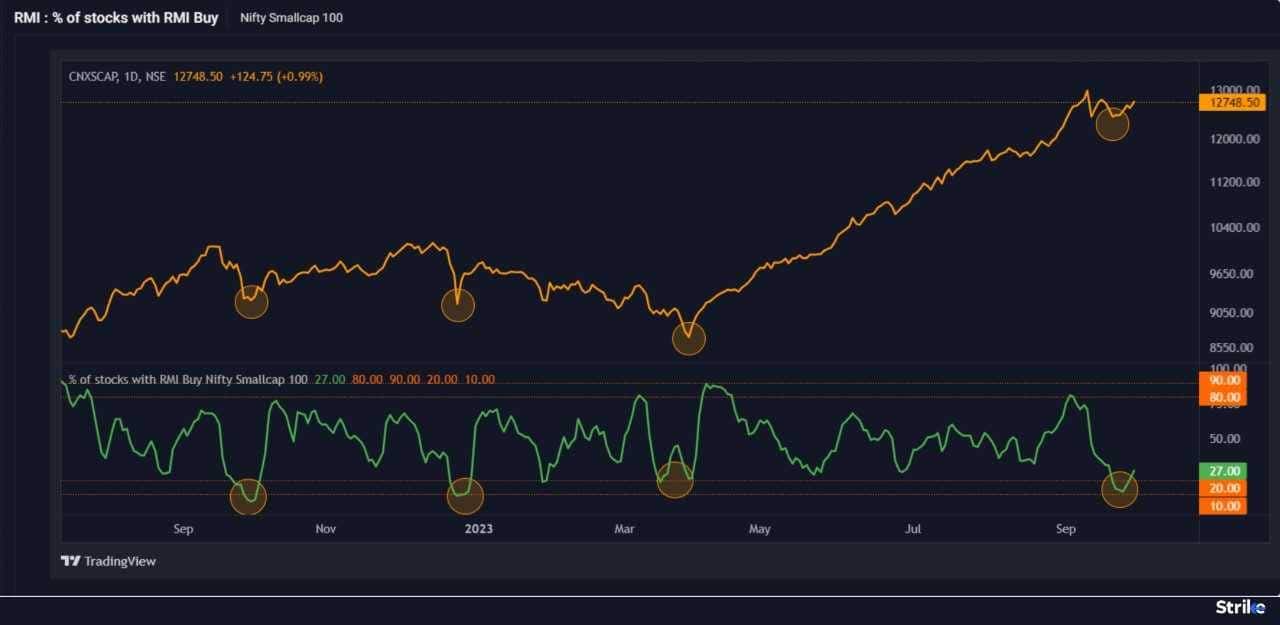
Task: Select the Nifty Smallcap 100 menu item
Action: point(291,17)
